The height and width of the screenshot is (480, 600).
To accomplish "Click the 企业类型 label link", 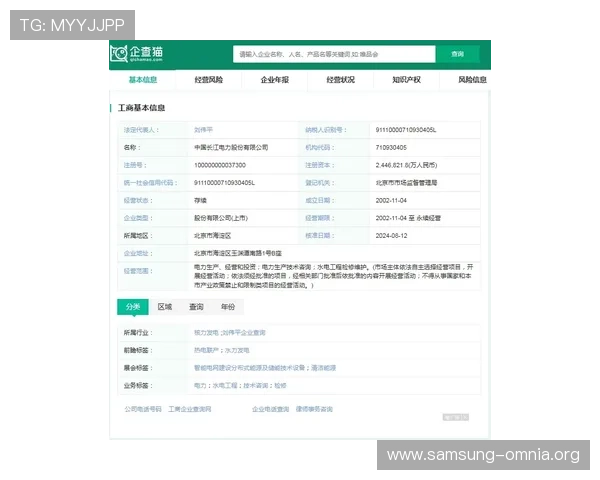I will pos(138,218).
